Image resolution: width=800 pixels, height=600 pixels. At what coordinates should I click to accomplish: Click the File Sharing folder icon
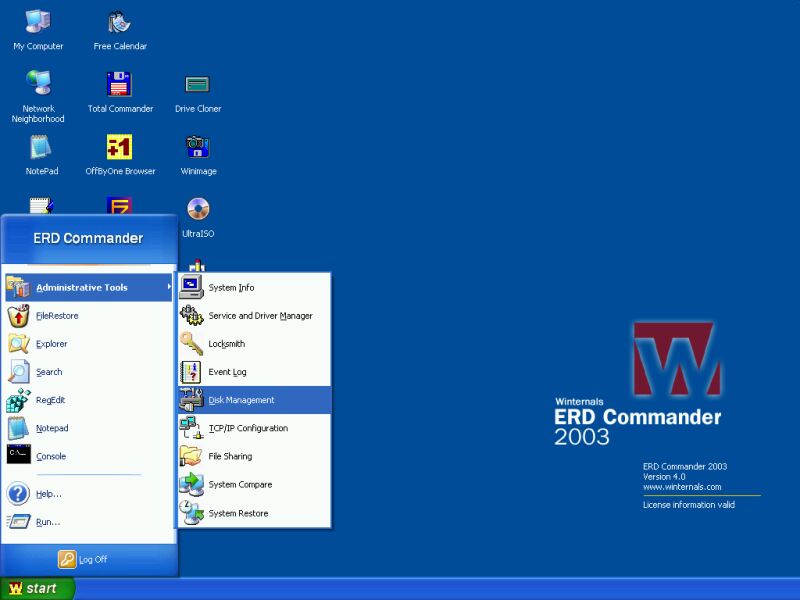click(x=191, y=456)
